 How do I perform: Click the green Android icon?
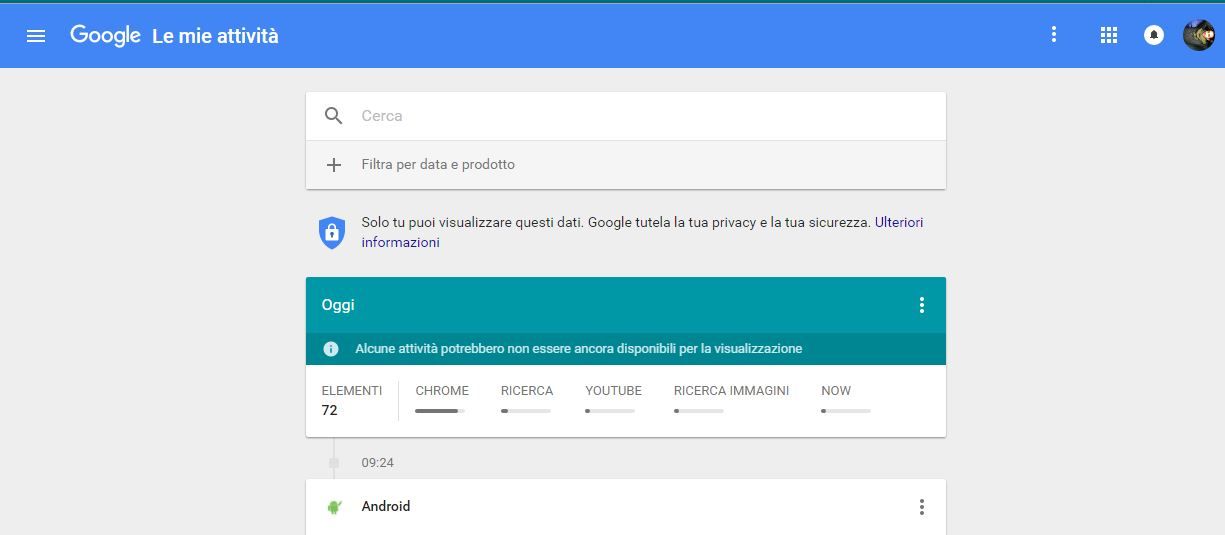[334, 507]
